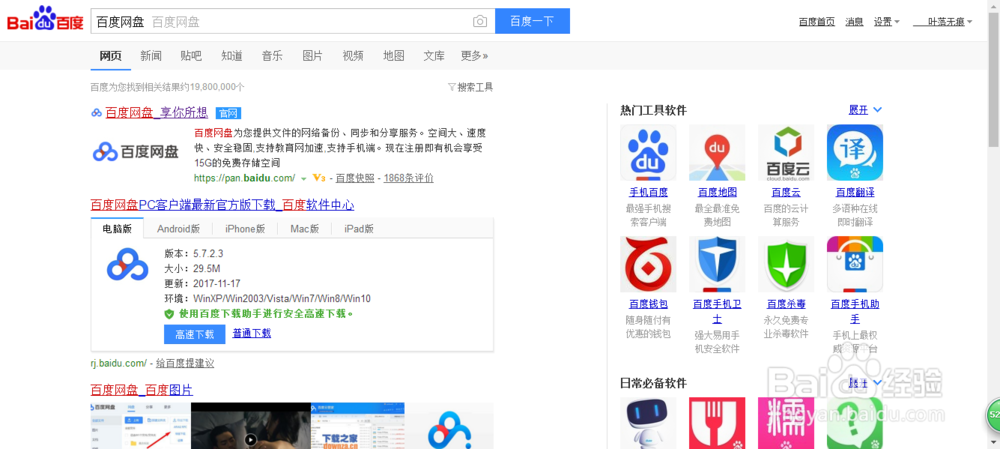Open the 百度网盘PC客户端 download result link
Screen dimensions: 1000x449
tap(223, 205)
